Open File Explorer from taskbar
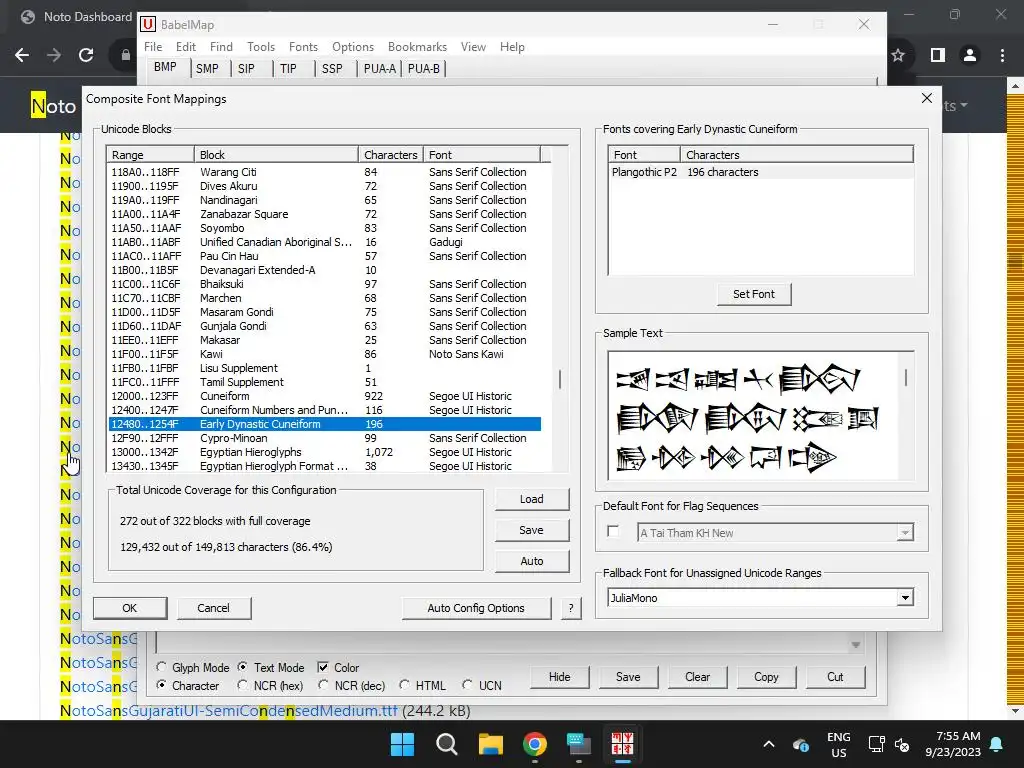The image size is (1024, 768). tap(490, 744)
